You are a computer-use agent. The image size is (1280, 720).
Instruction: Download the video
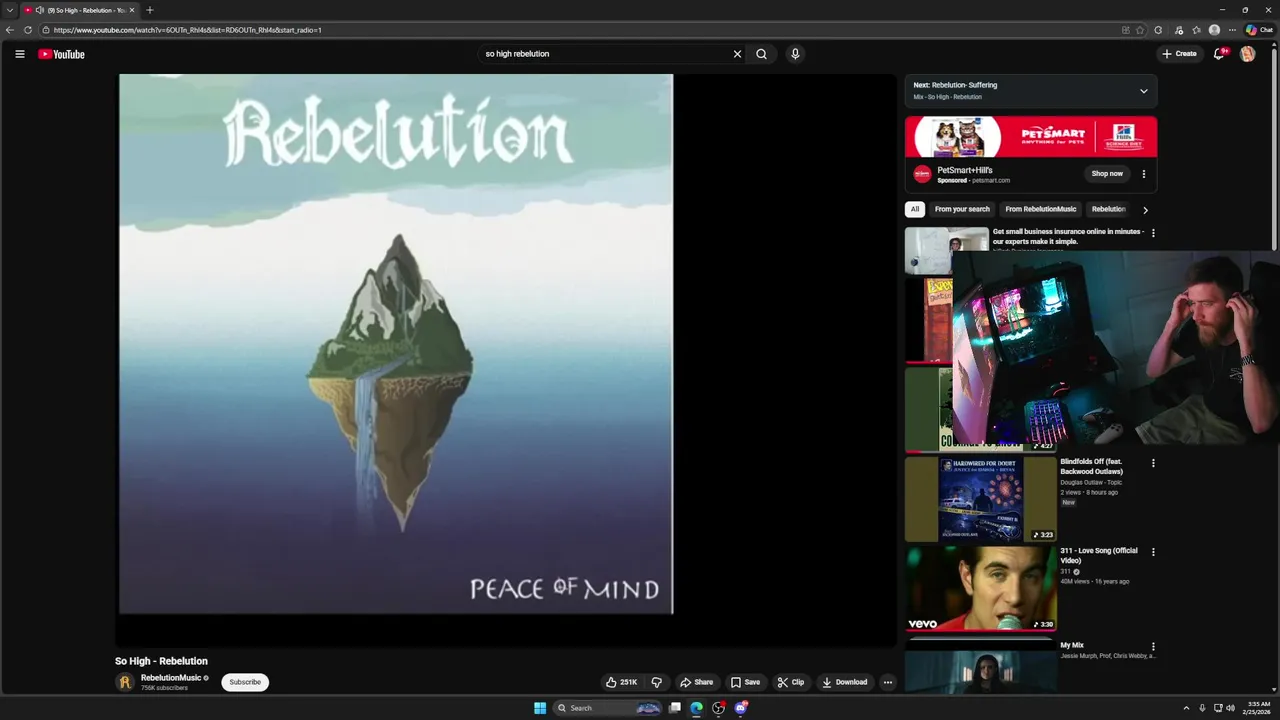844,682
